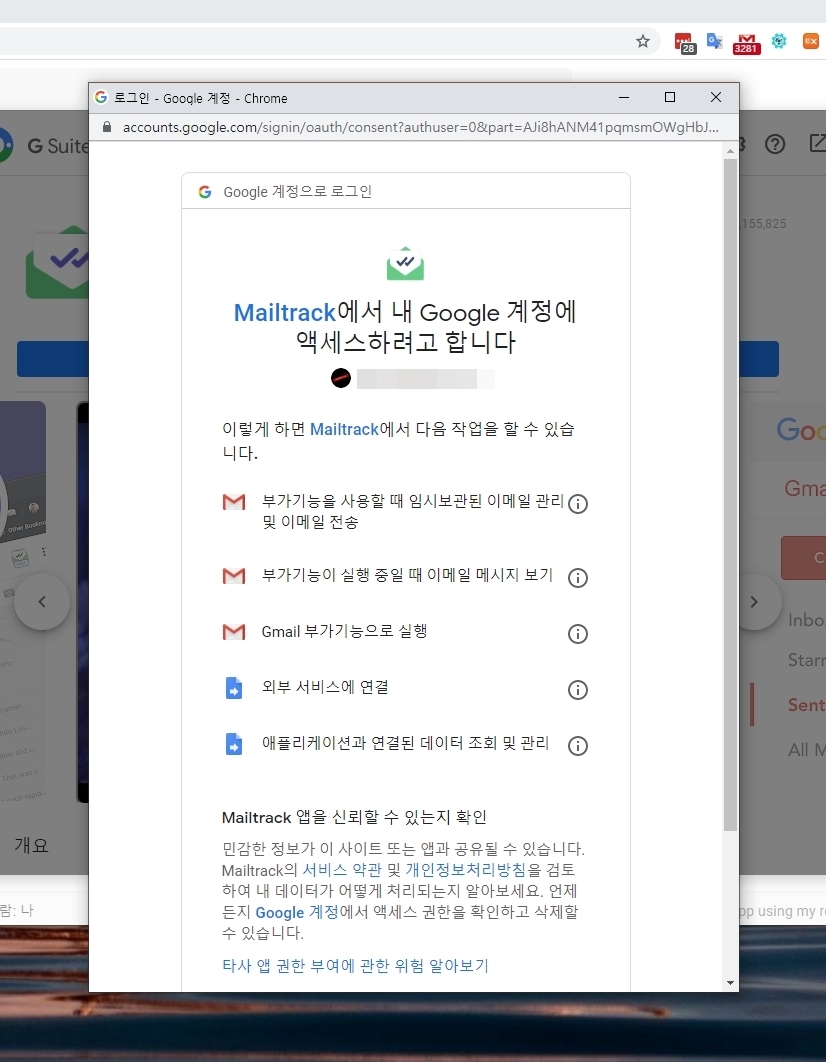
Task: Click the bookmark star icon in address bar
Action: 643,41
